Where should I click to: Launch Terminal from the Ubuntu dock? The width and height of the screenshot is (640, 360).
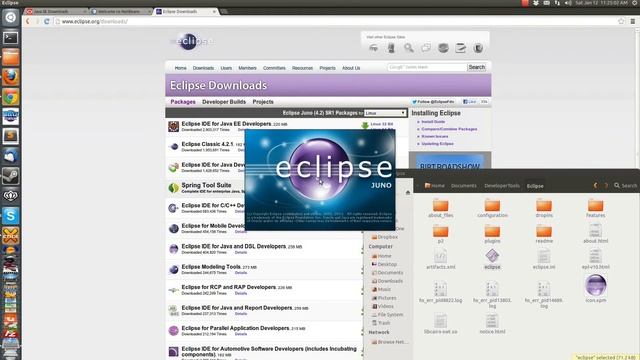click(x=11, y=38)
